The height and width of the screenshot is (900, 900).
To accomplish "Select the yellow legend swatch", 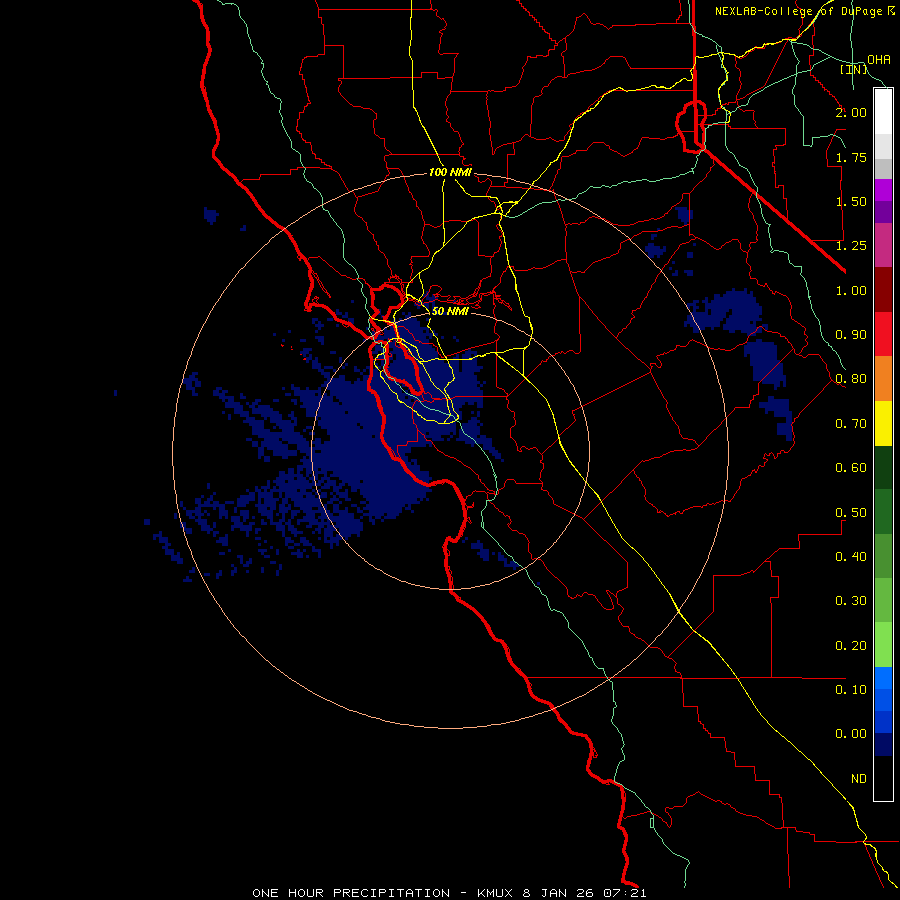I will click(883, 423).
